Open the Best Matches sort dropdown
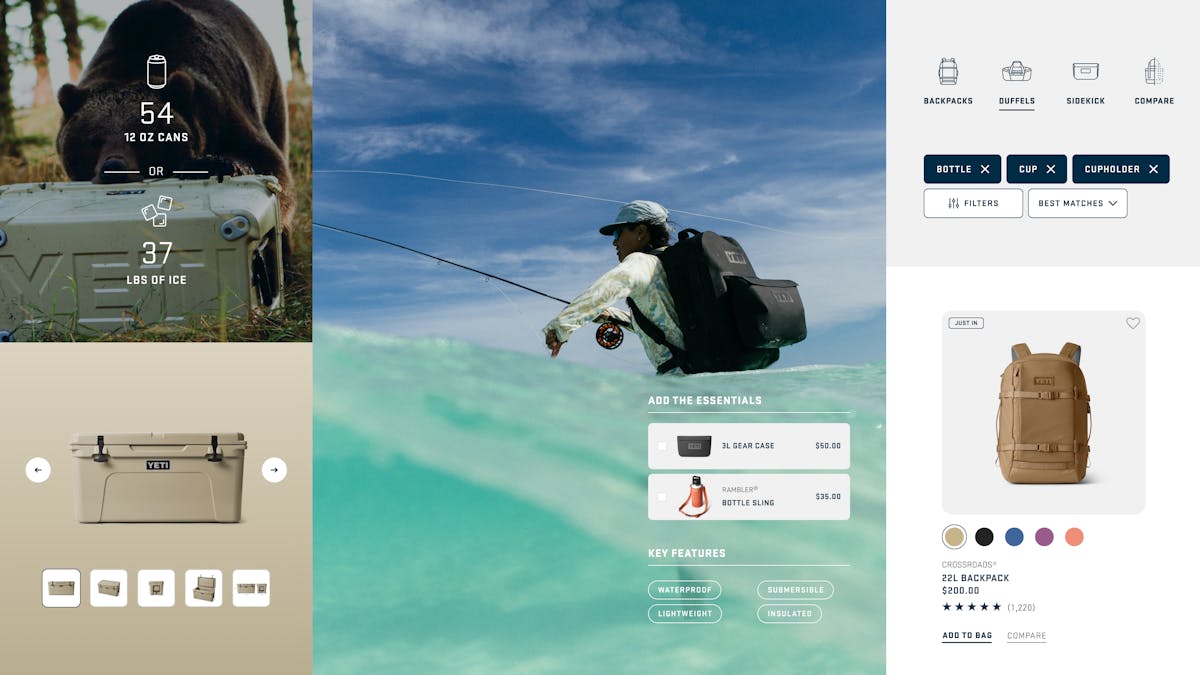1200x675 pixels. pyautogui.click(x=1077, y=203)
